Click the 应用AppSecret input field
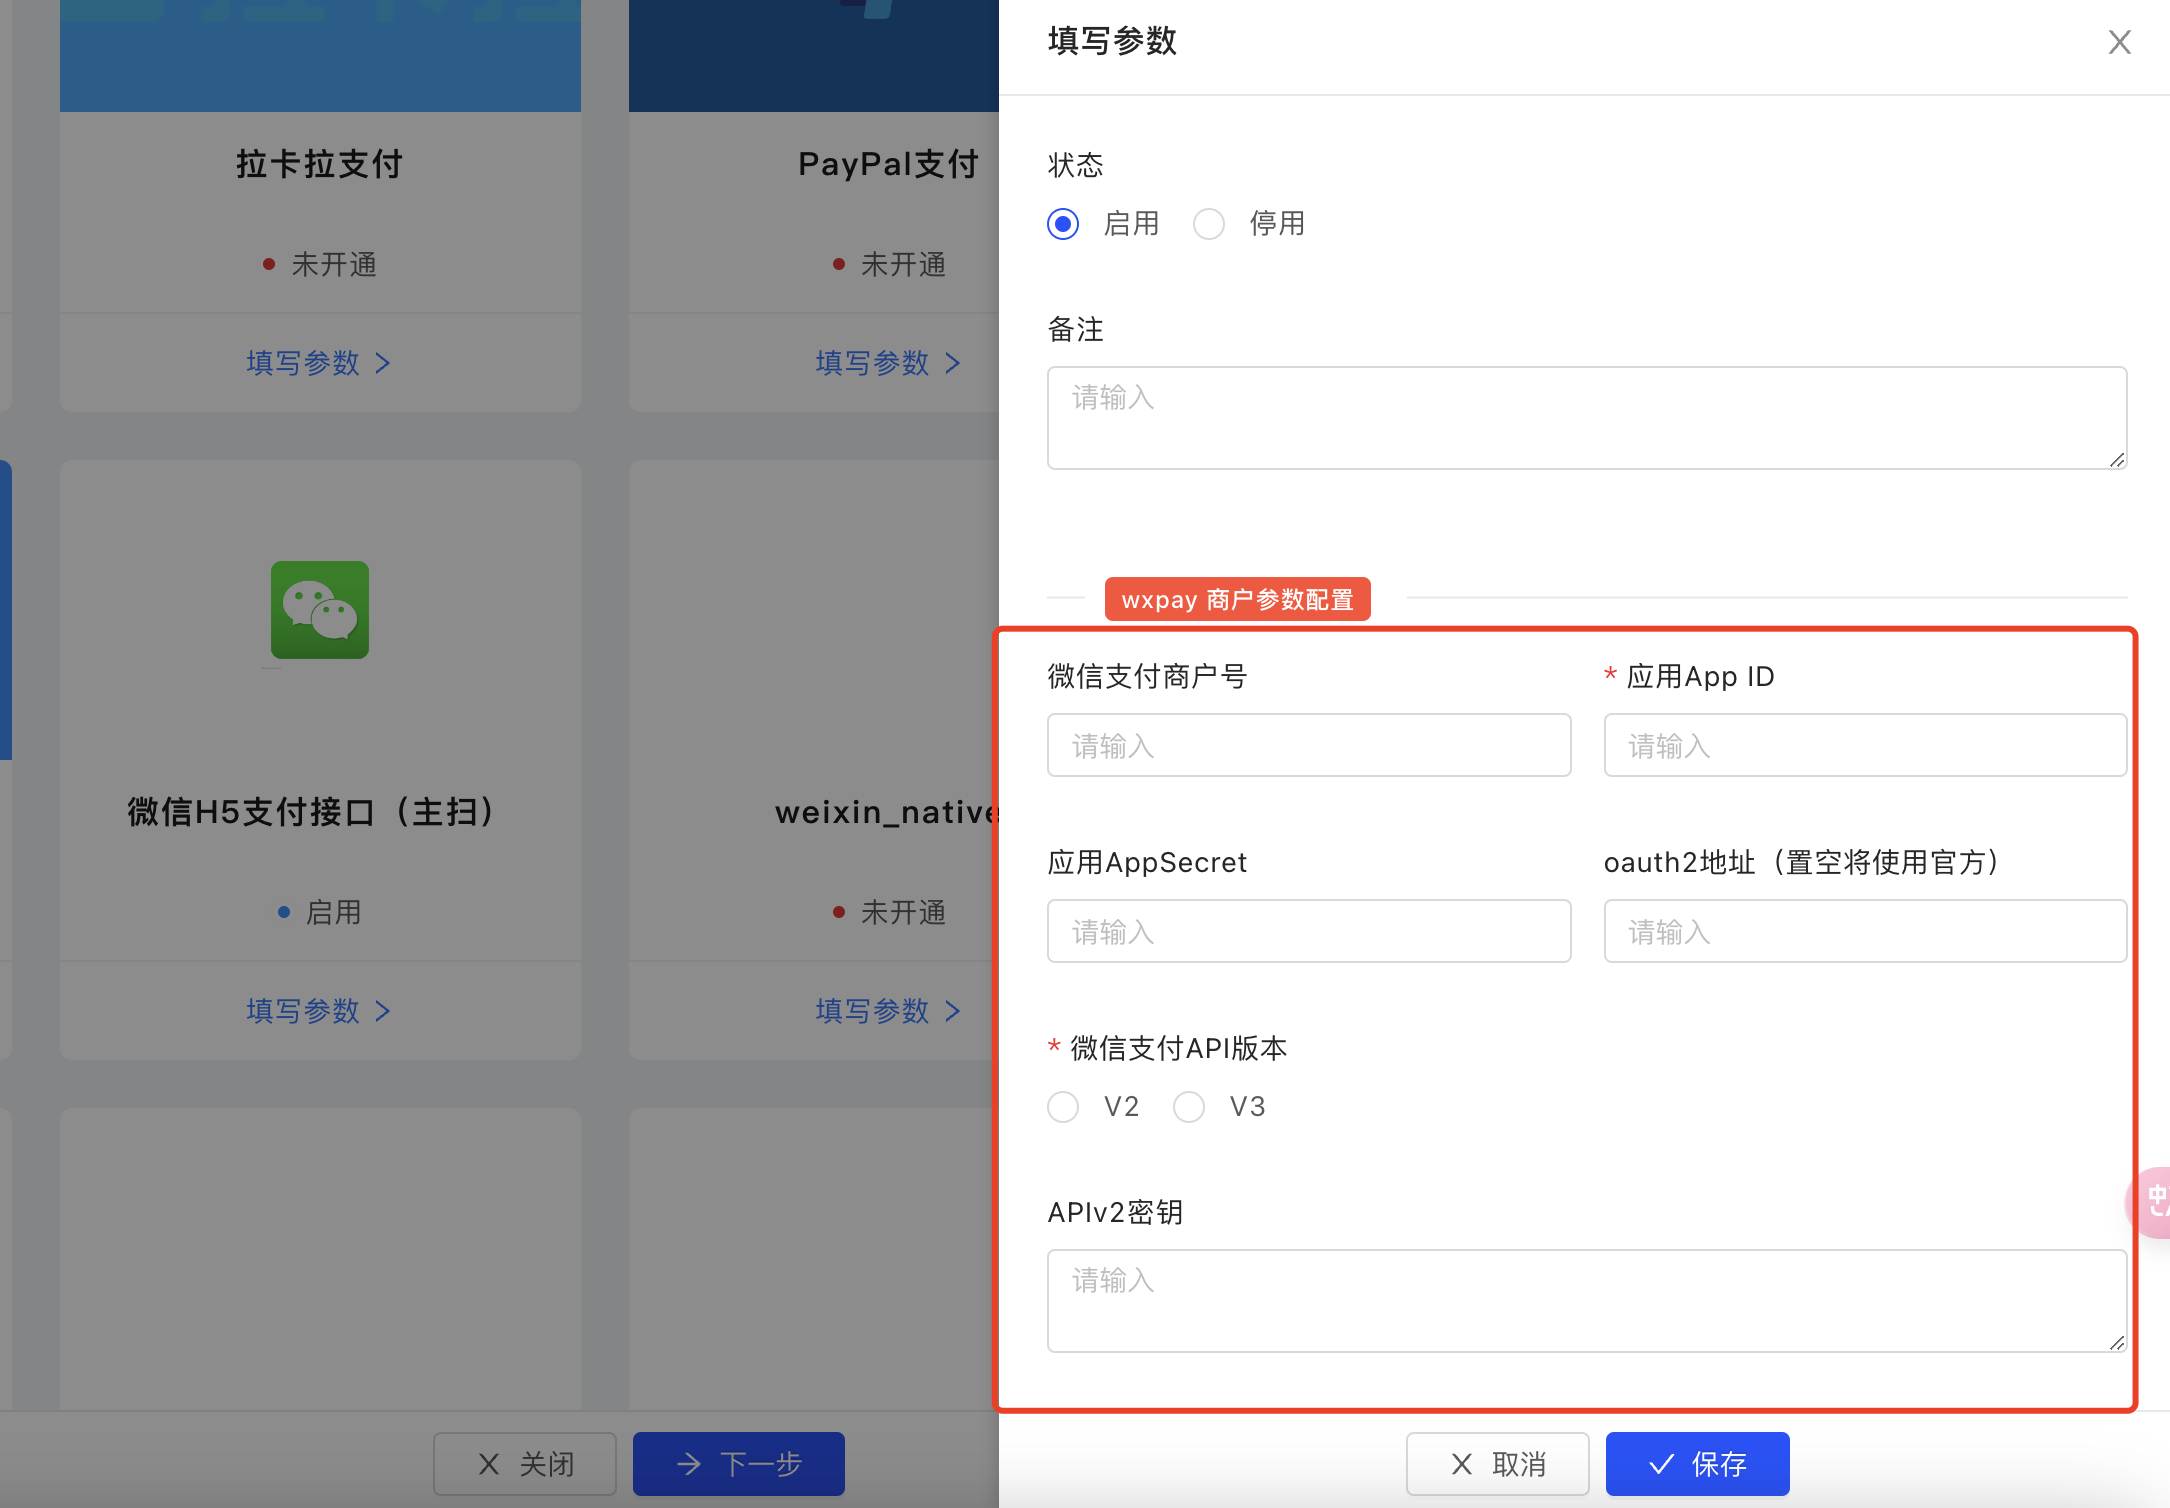The width and height of the screenshot is (2170, 1508). pyautogui.click(x=1308, y=931)
